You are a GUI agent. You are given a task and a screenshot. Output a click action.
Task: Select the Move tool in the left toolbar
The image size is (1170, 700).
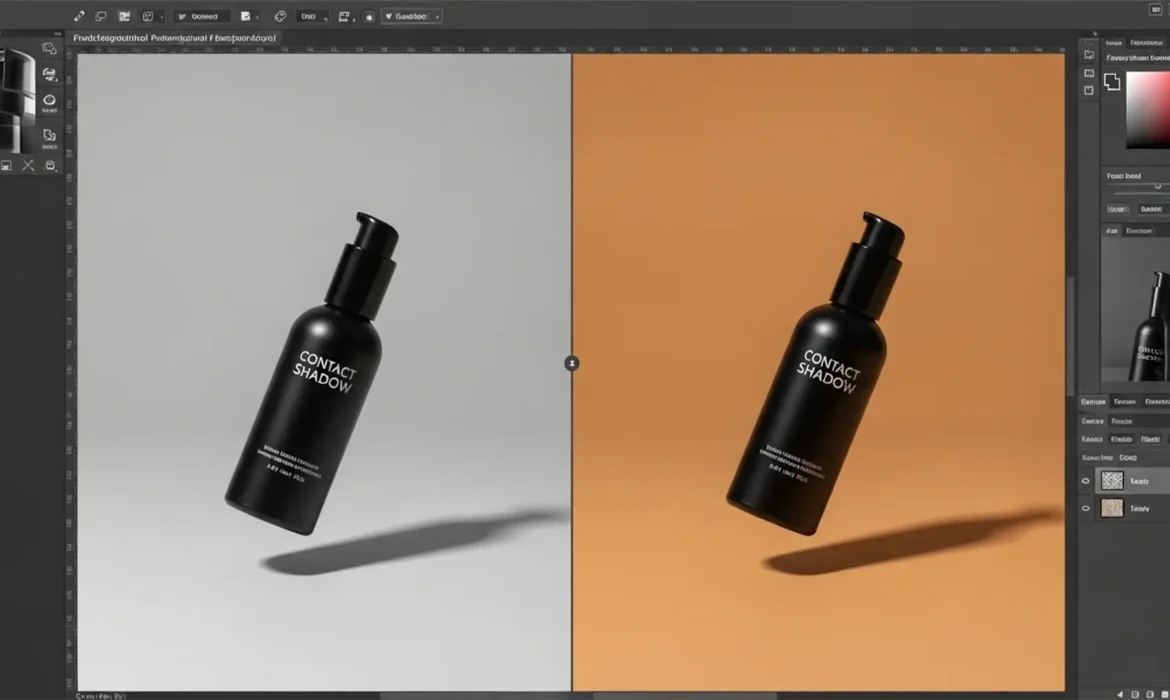click(x=48, y=48)
